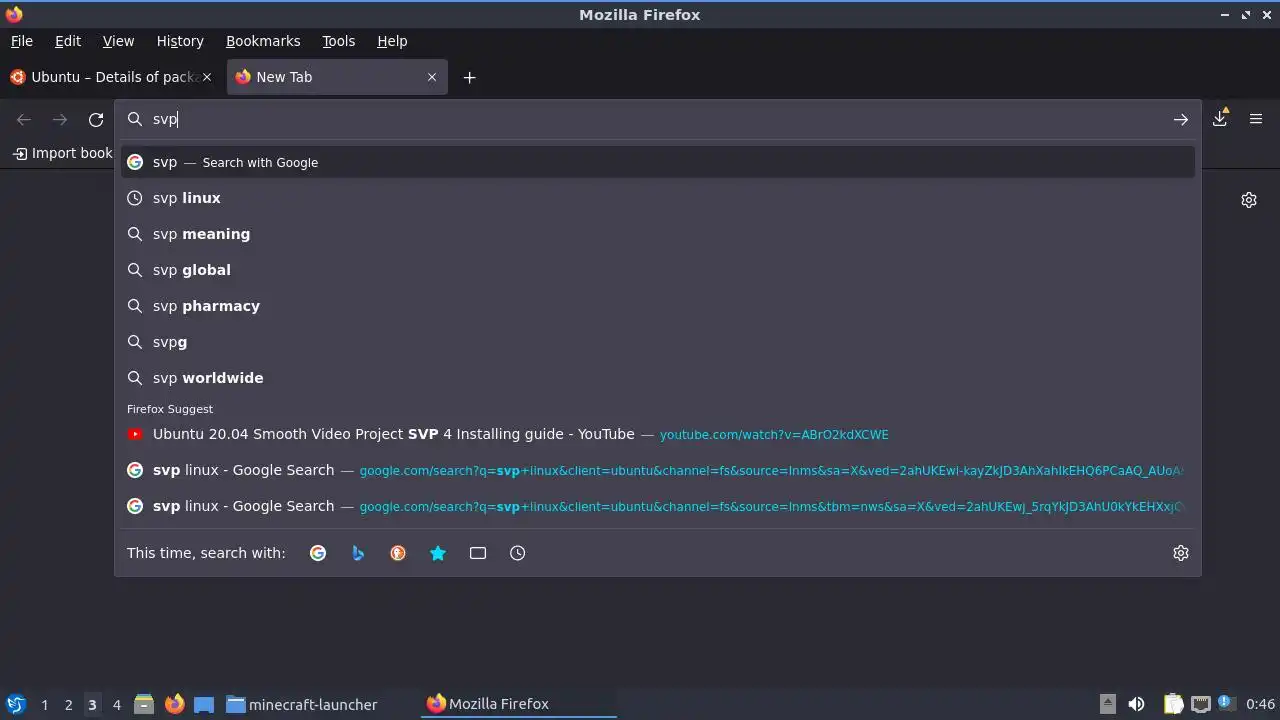Reload the current page
The width and height of the screenshot is (1280, 720).
point(96,120)
